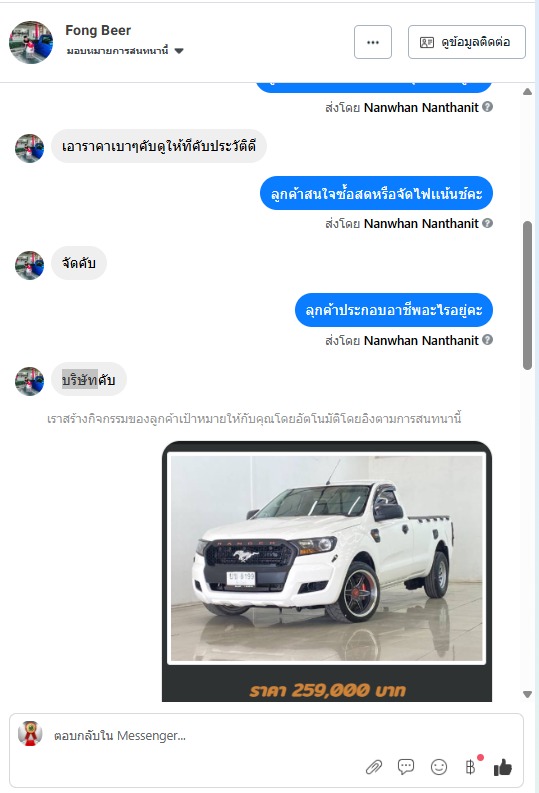This screenshot has width=539, height=793.
Task: Open the emoji smiley picker
Action: coord(439,767)
